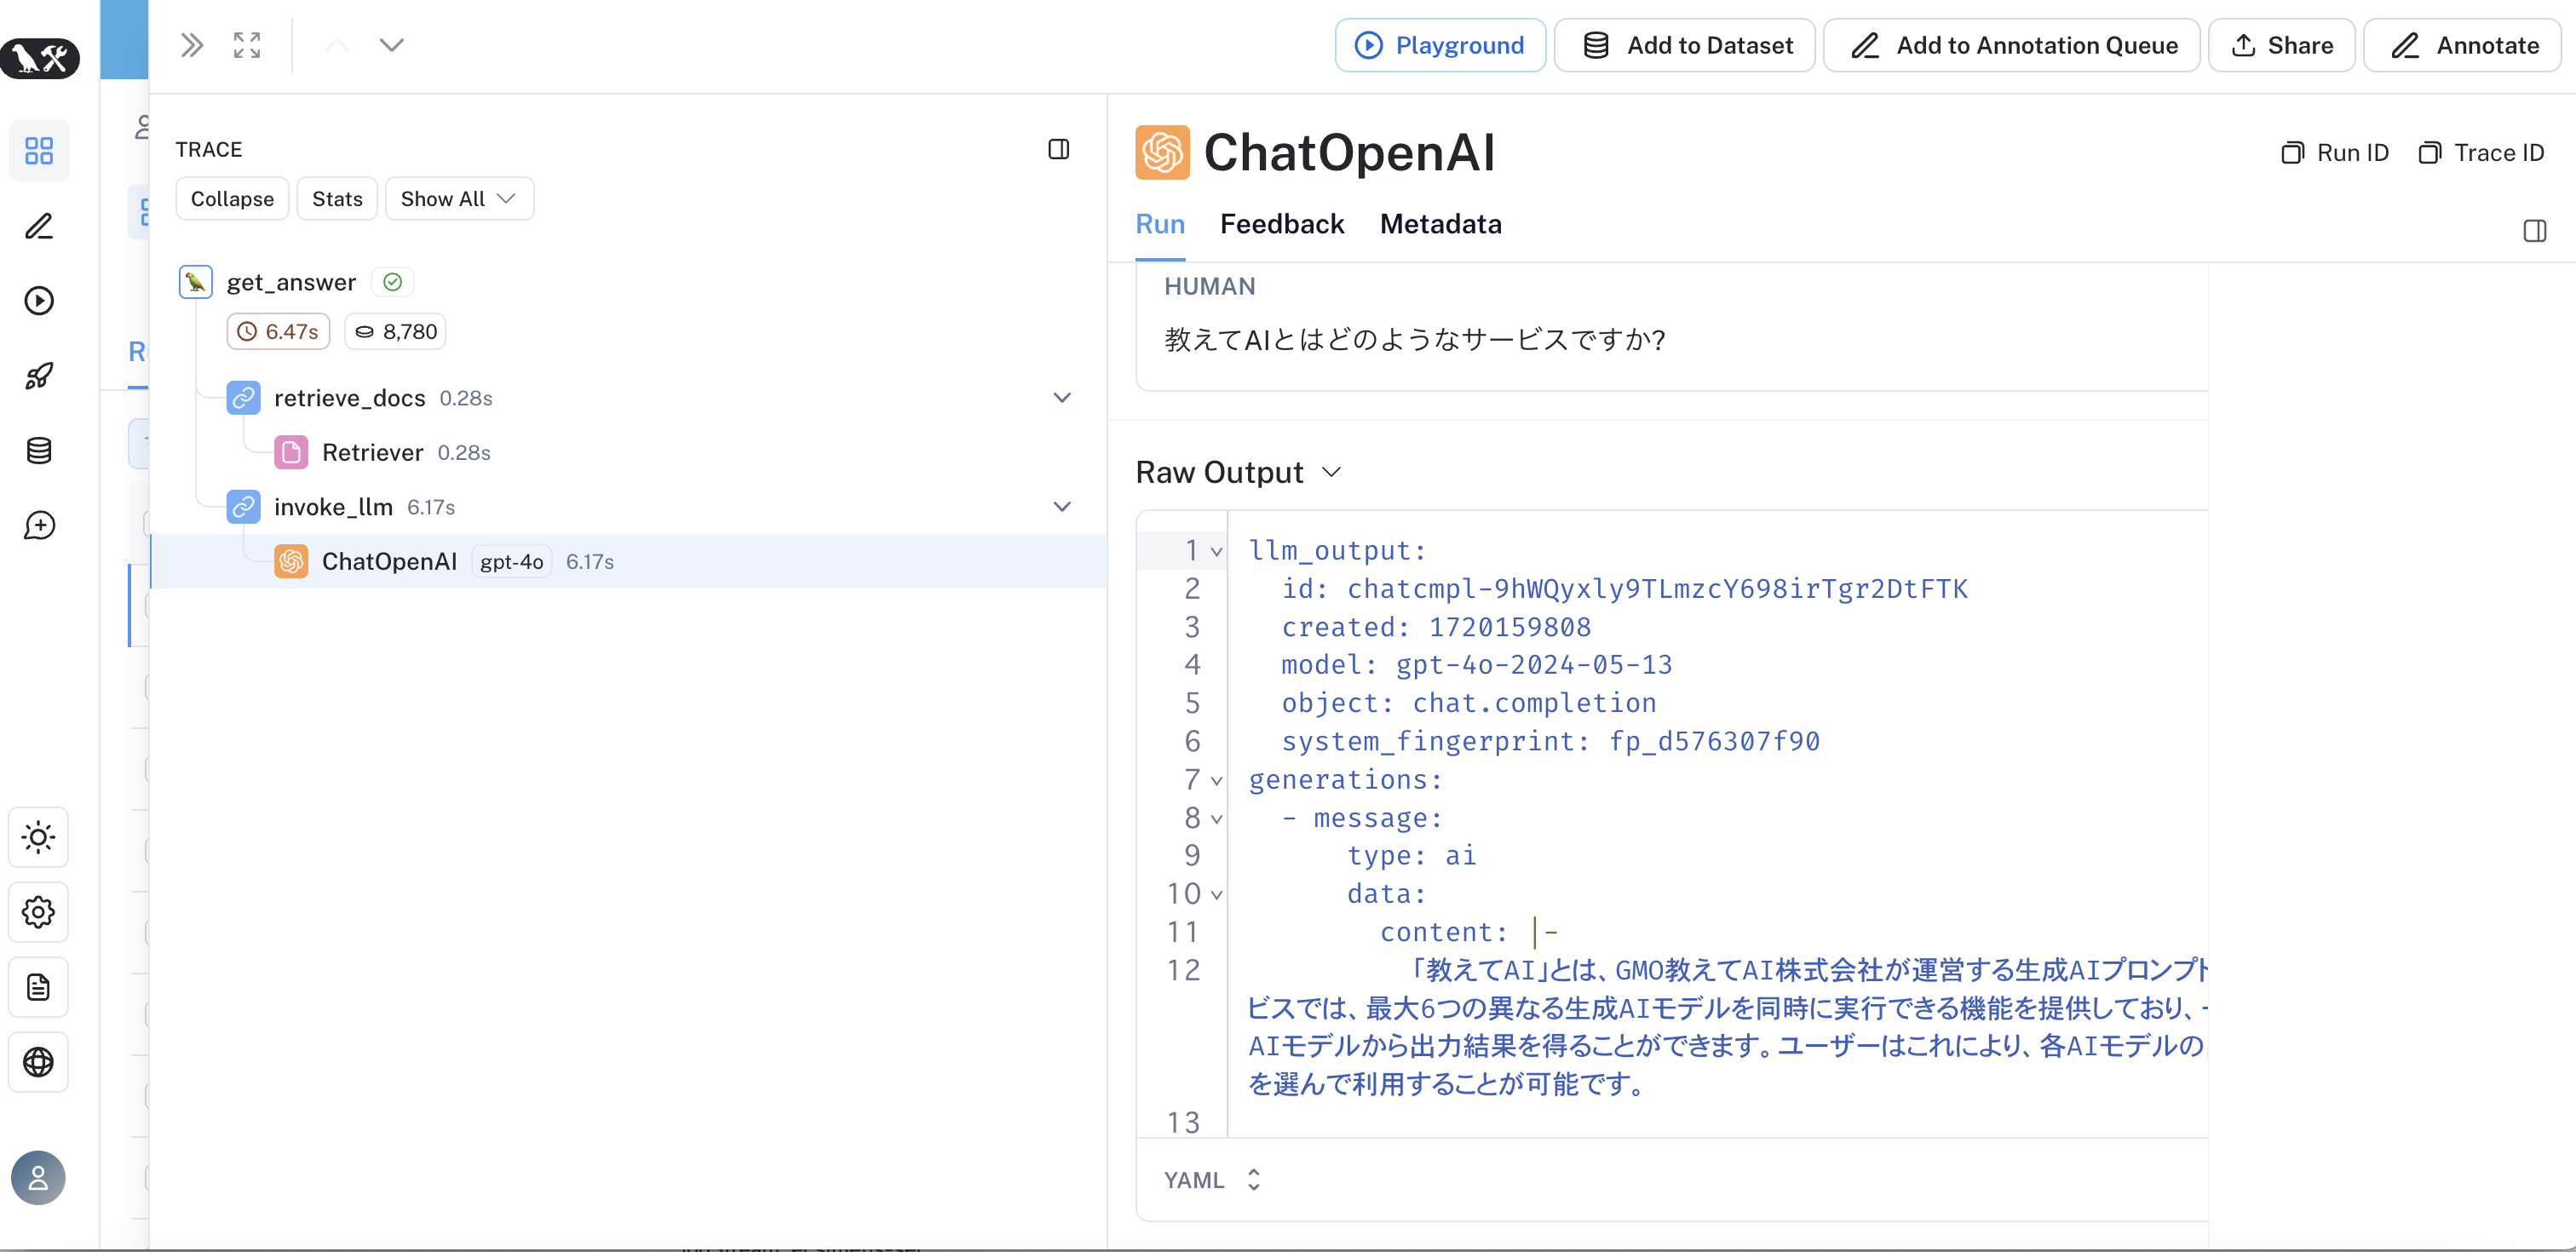2576x1252 pixels.
Task: Click the system_fingerprint line in output
Action: pos(1550,742)
